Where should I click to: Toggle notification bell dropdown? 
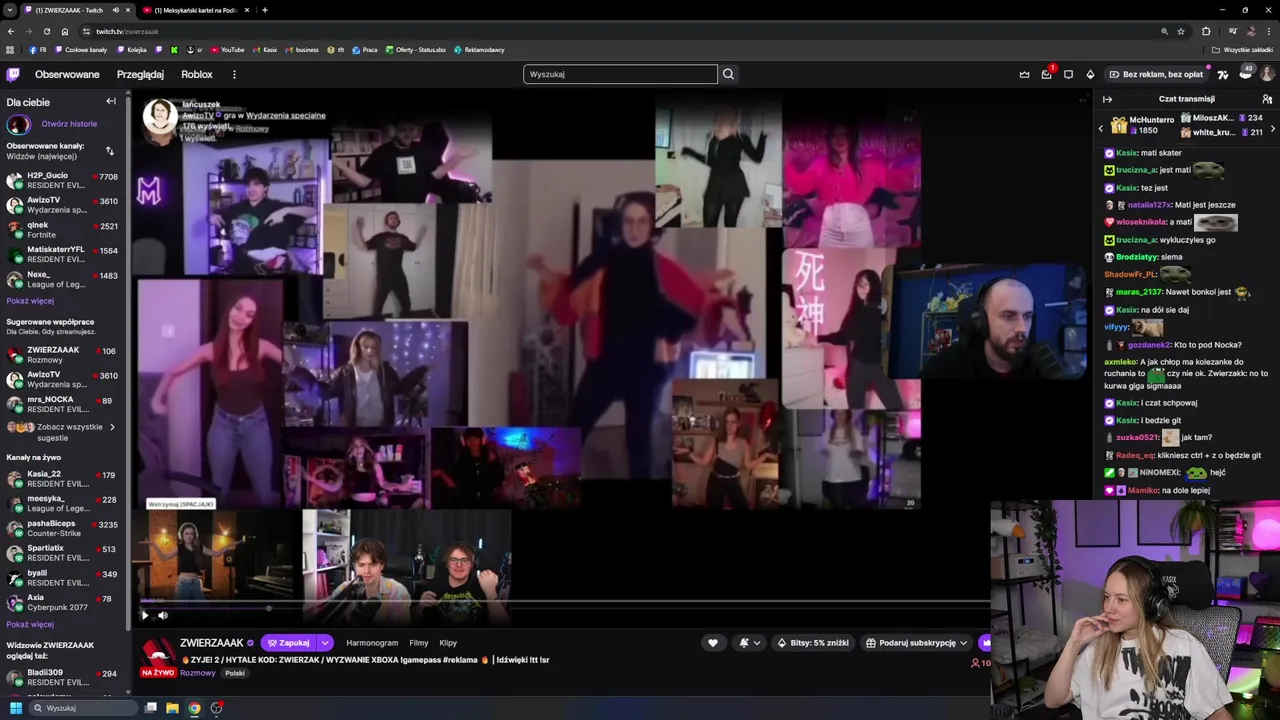(748, 643)
